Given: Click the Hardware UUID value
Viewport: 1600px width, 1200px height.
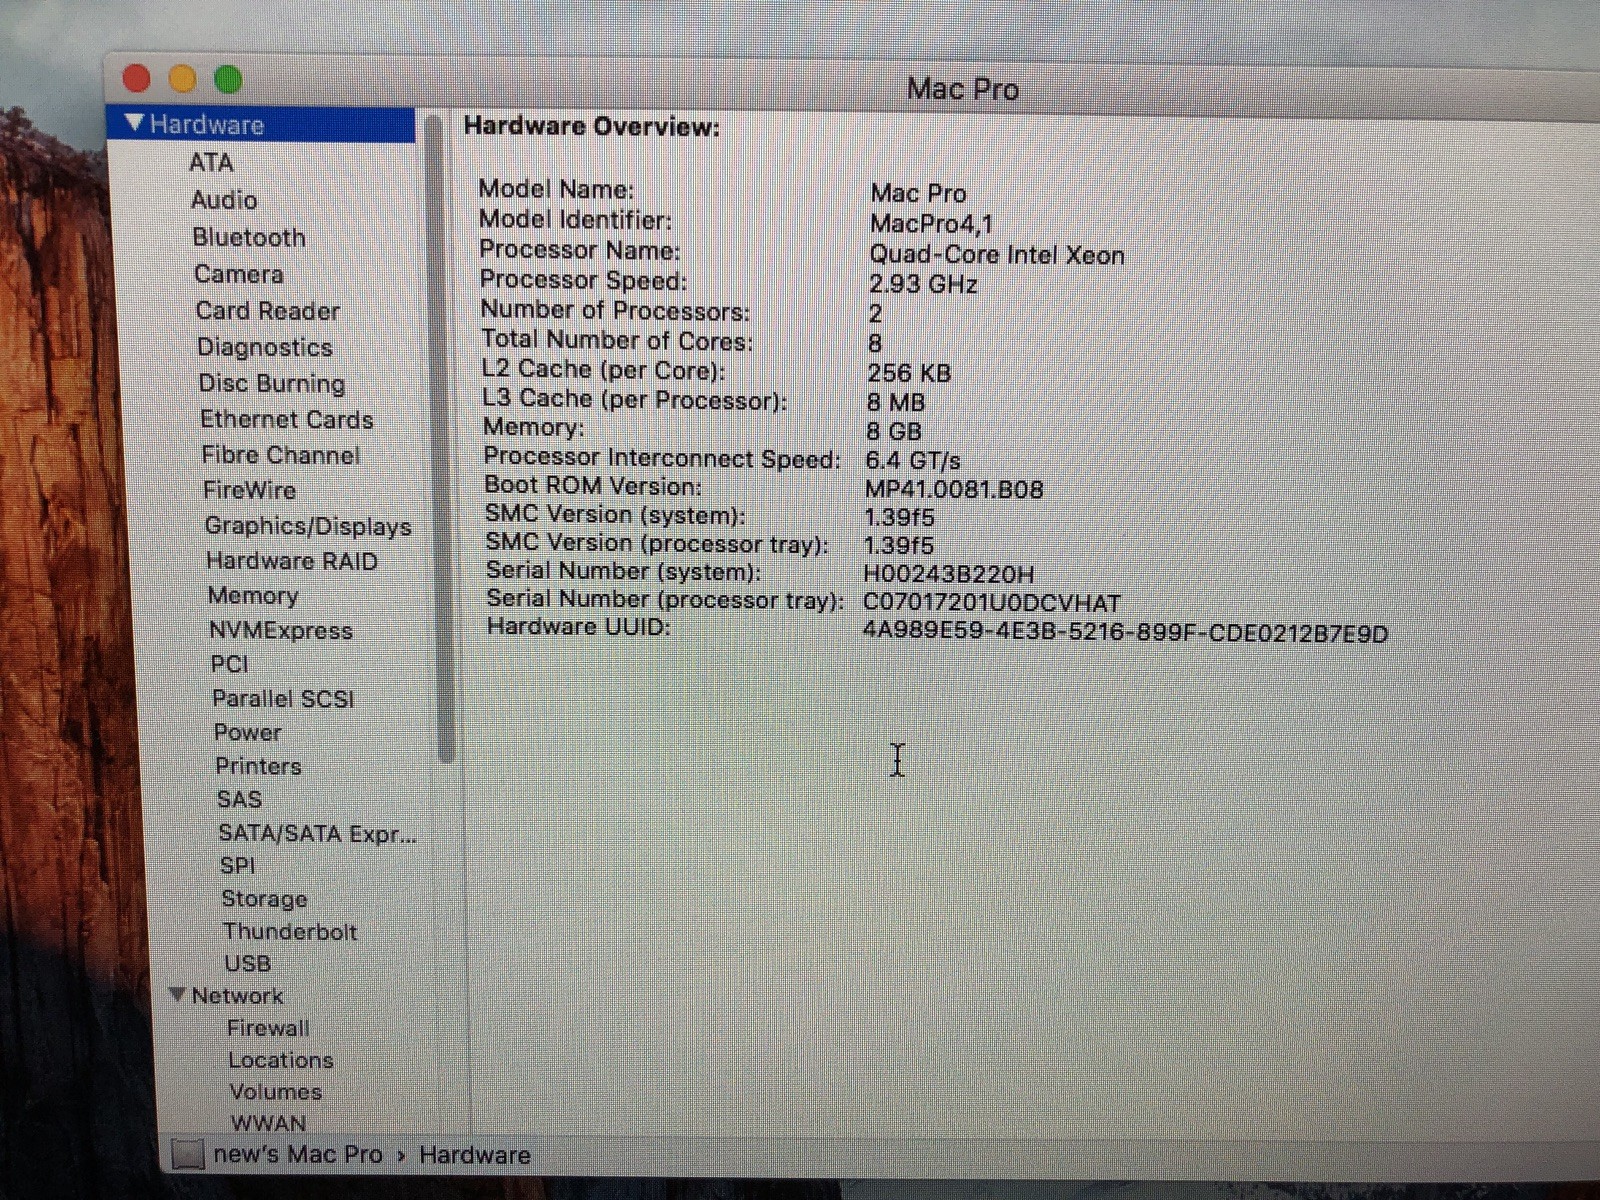Looking at the screenshot, I should (x=1125, y=633).
